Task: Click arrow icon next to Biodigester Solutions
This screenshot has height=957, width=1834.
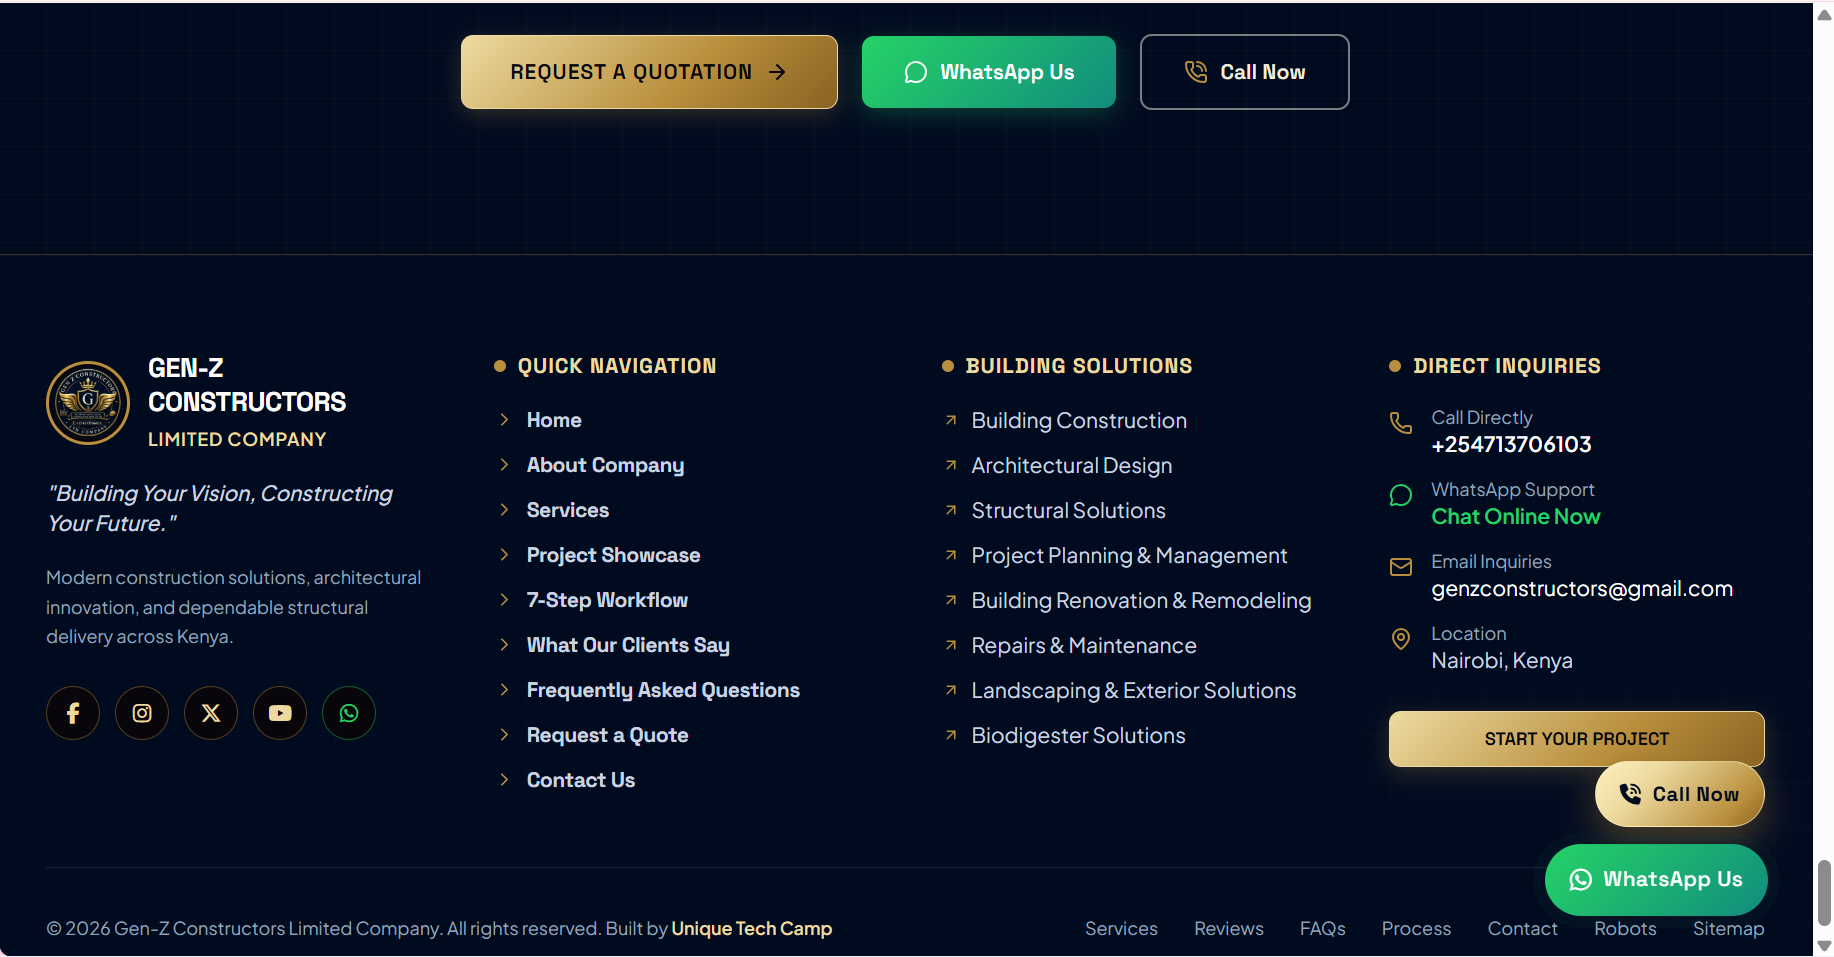Action: click(951, 735)
